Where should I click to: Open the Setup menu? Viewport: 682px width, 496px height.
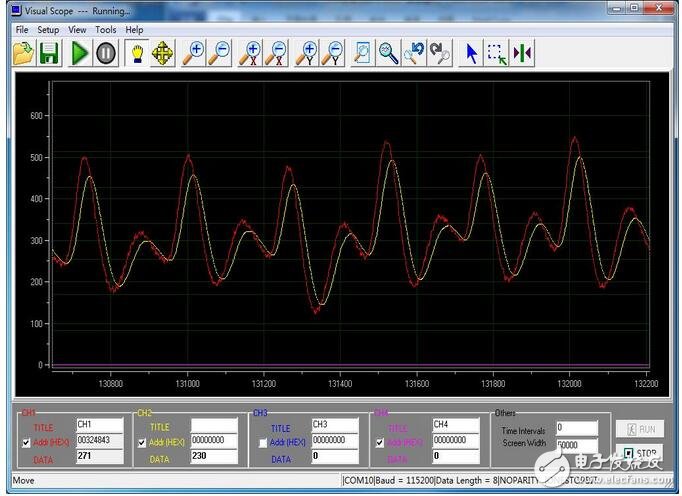(x=48, y=30)
